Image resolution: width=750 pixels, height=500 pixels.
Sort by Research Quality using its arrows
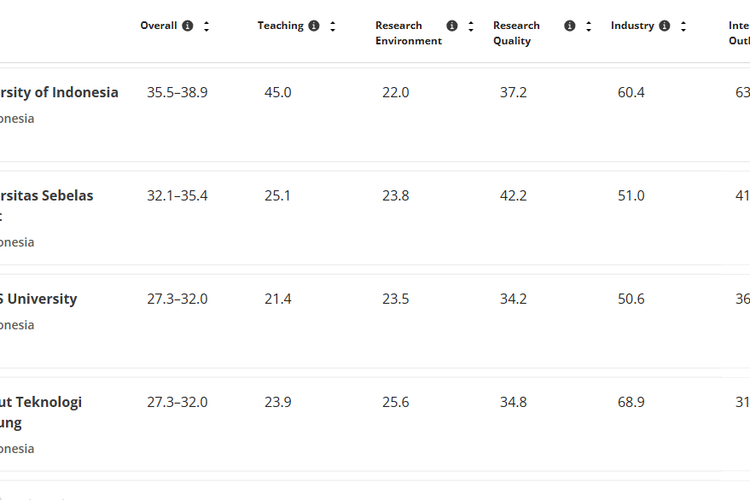(589, 26)
